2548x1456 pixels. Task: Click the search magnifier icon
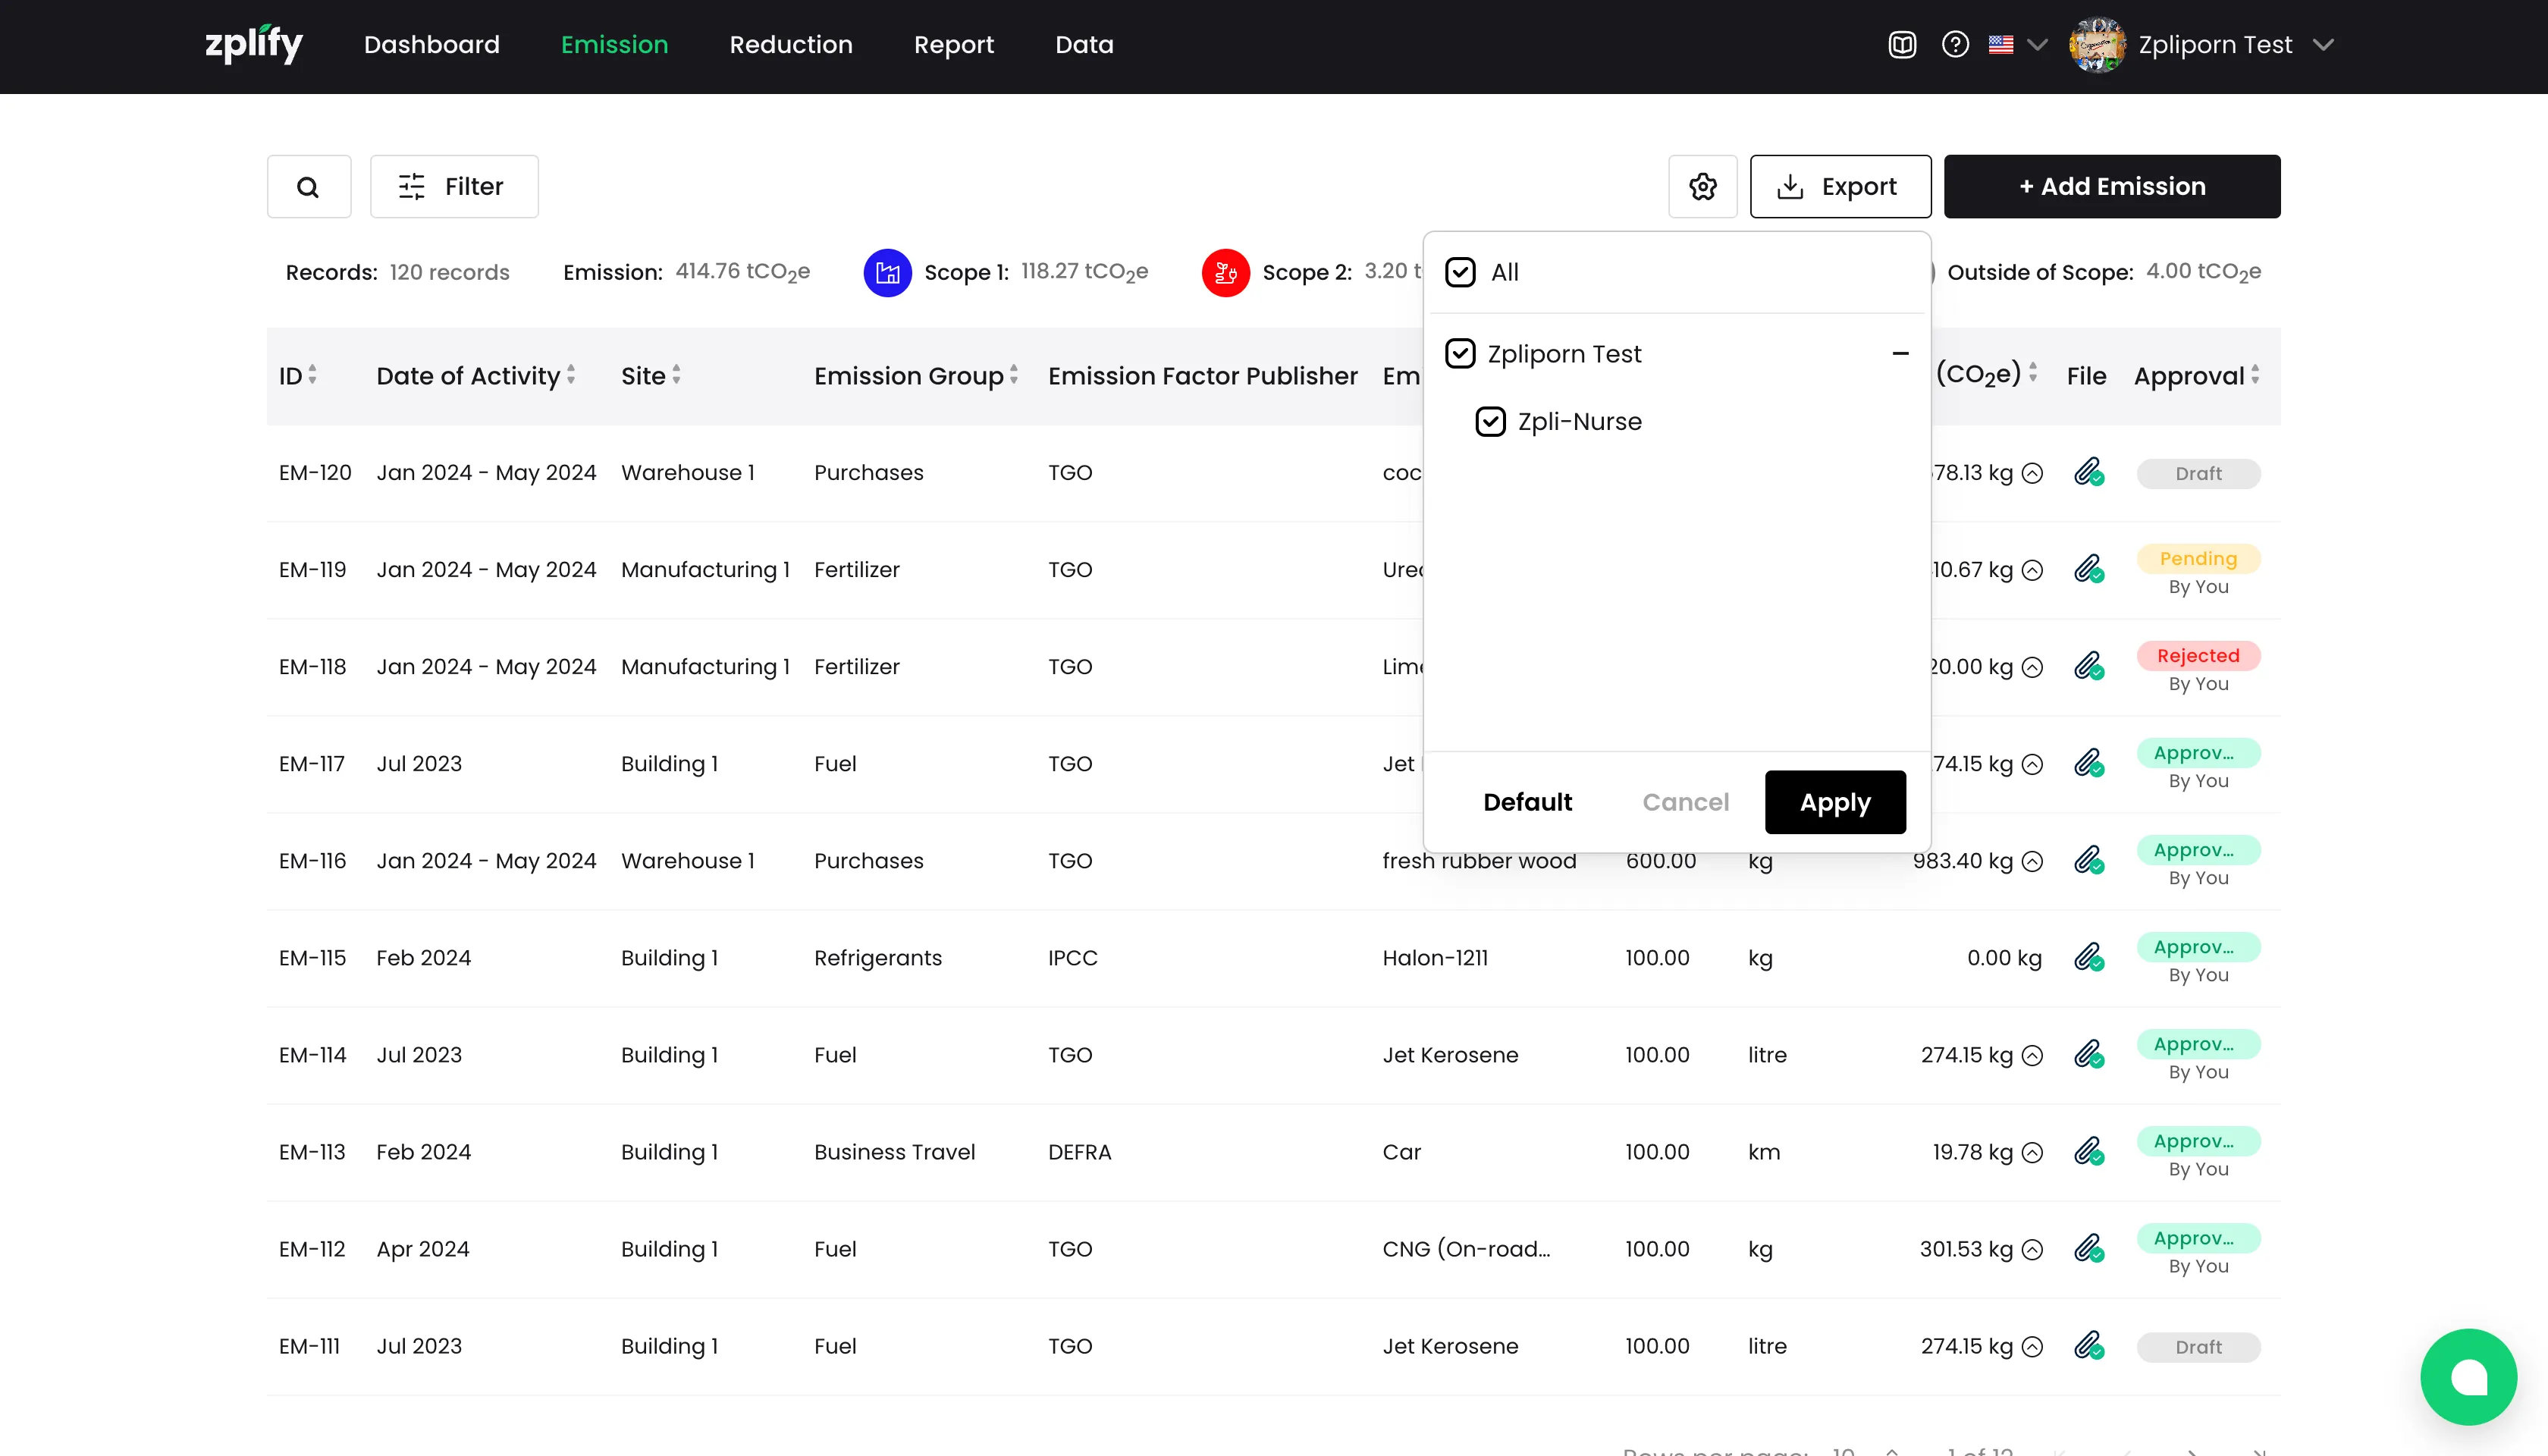click(308, 187)
